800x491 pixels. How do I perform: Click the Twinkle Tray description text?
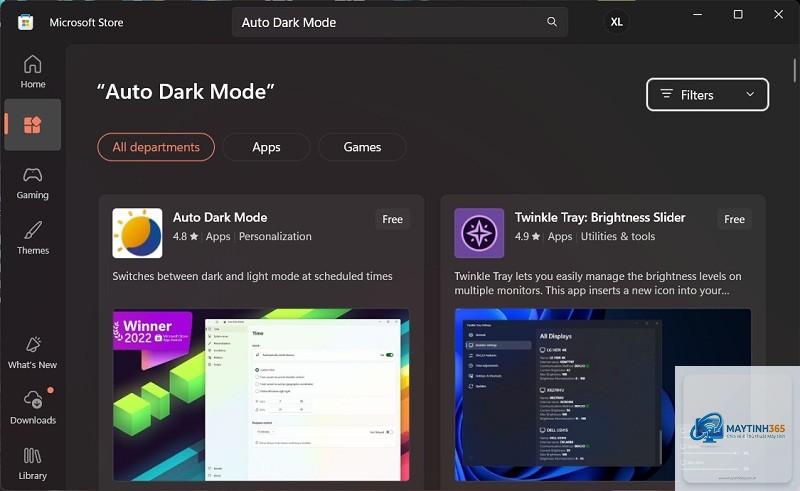coord(597,283)
